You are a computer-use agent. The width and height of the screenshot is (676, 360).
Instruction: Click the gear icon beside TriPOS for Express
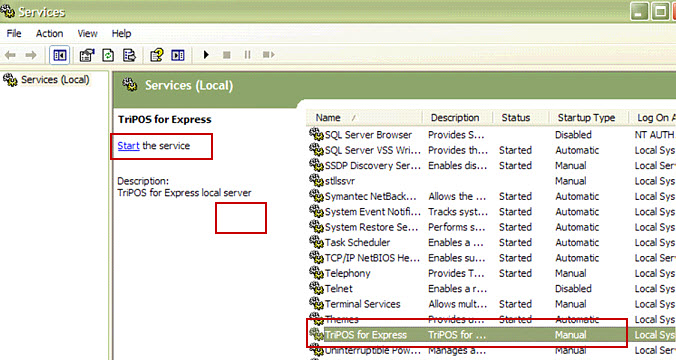pos(316,334)
